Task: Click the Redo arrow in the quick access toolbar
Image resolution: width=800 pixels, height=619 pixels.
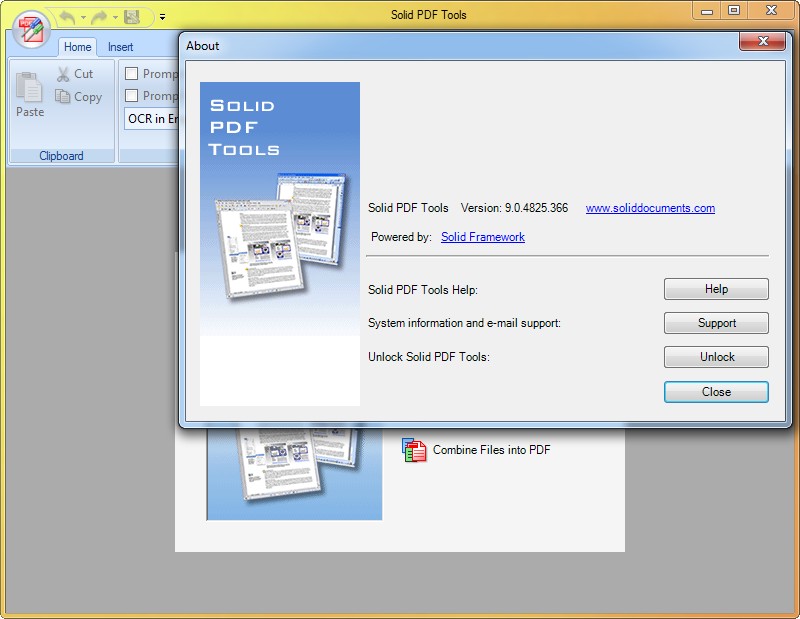Action: (99, 17)
